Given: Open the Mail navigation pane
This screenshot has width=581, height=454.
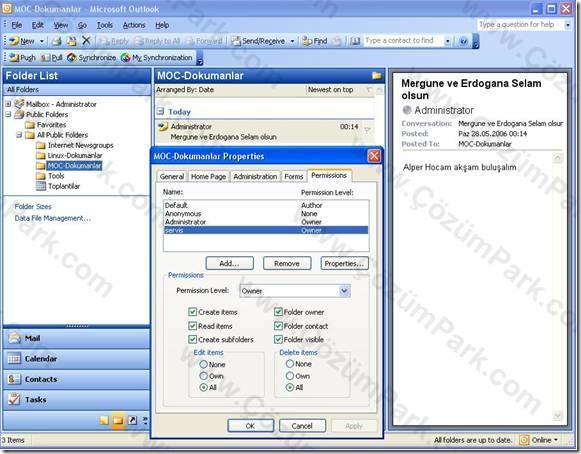Looking at the screenshot, I should coord(76,338).
